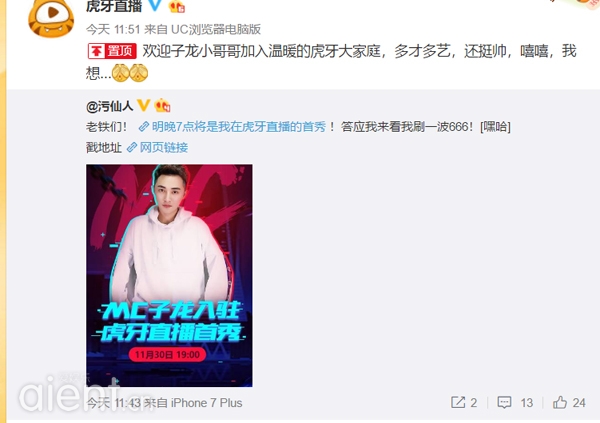Click the red 置顶 pinned label
Image resolution: width=600 pixels, height=423 pixels.
click(112, 51)
